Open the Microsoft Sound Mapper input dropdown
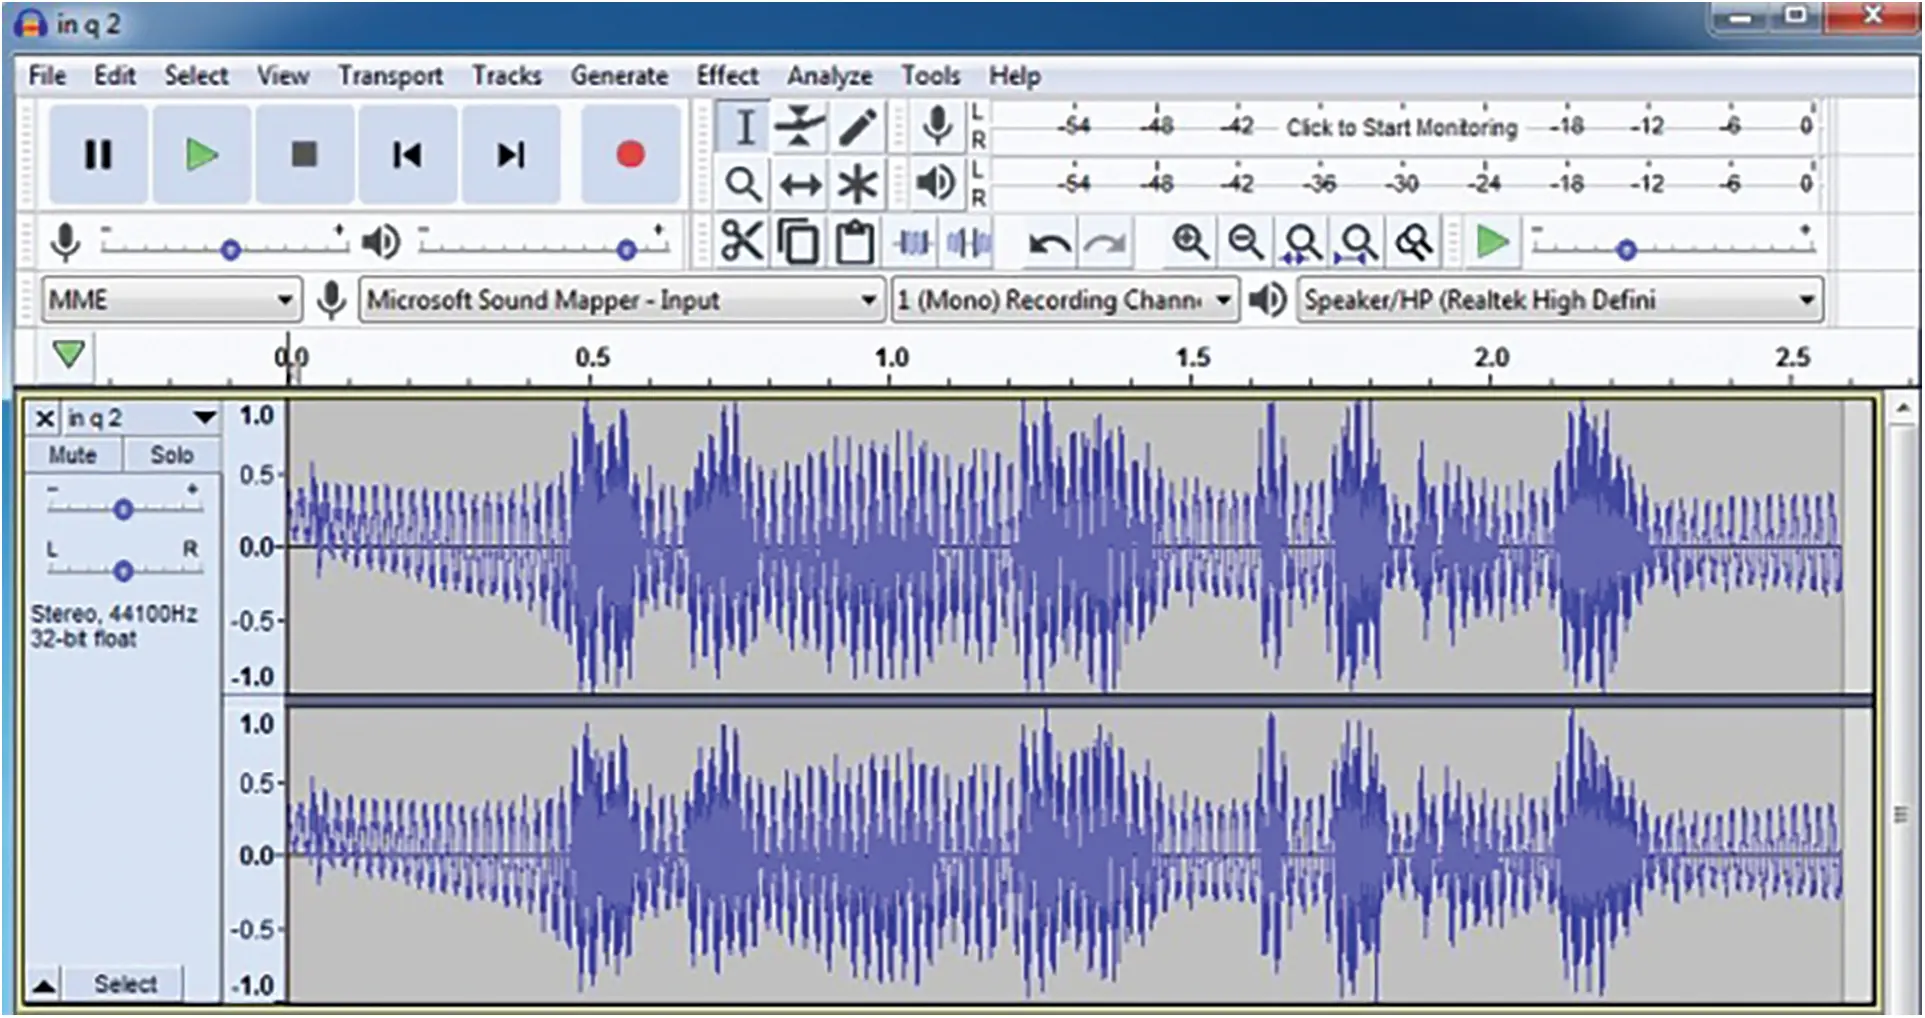The image size is (1925, 1018). tap(621, 300)
